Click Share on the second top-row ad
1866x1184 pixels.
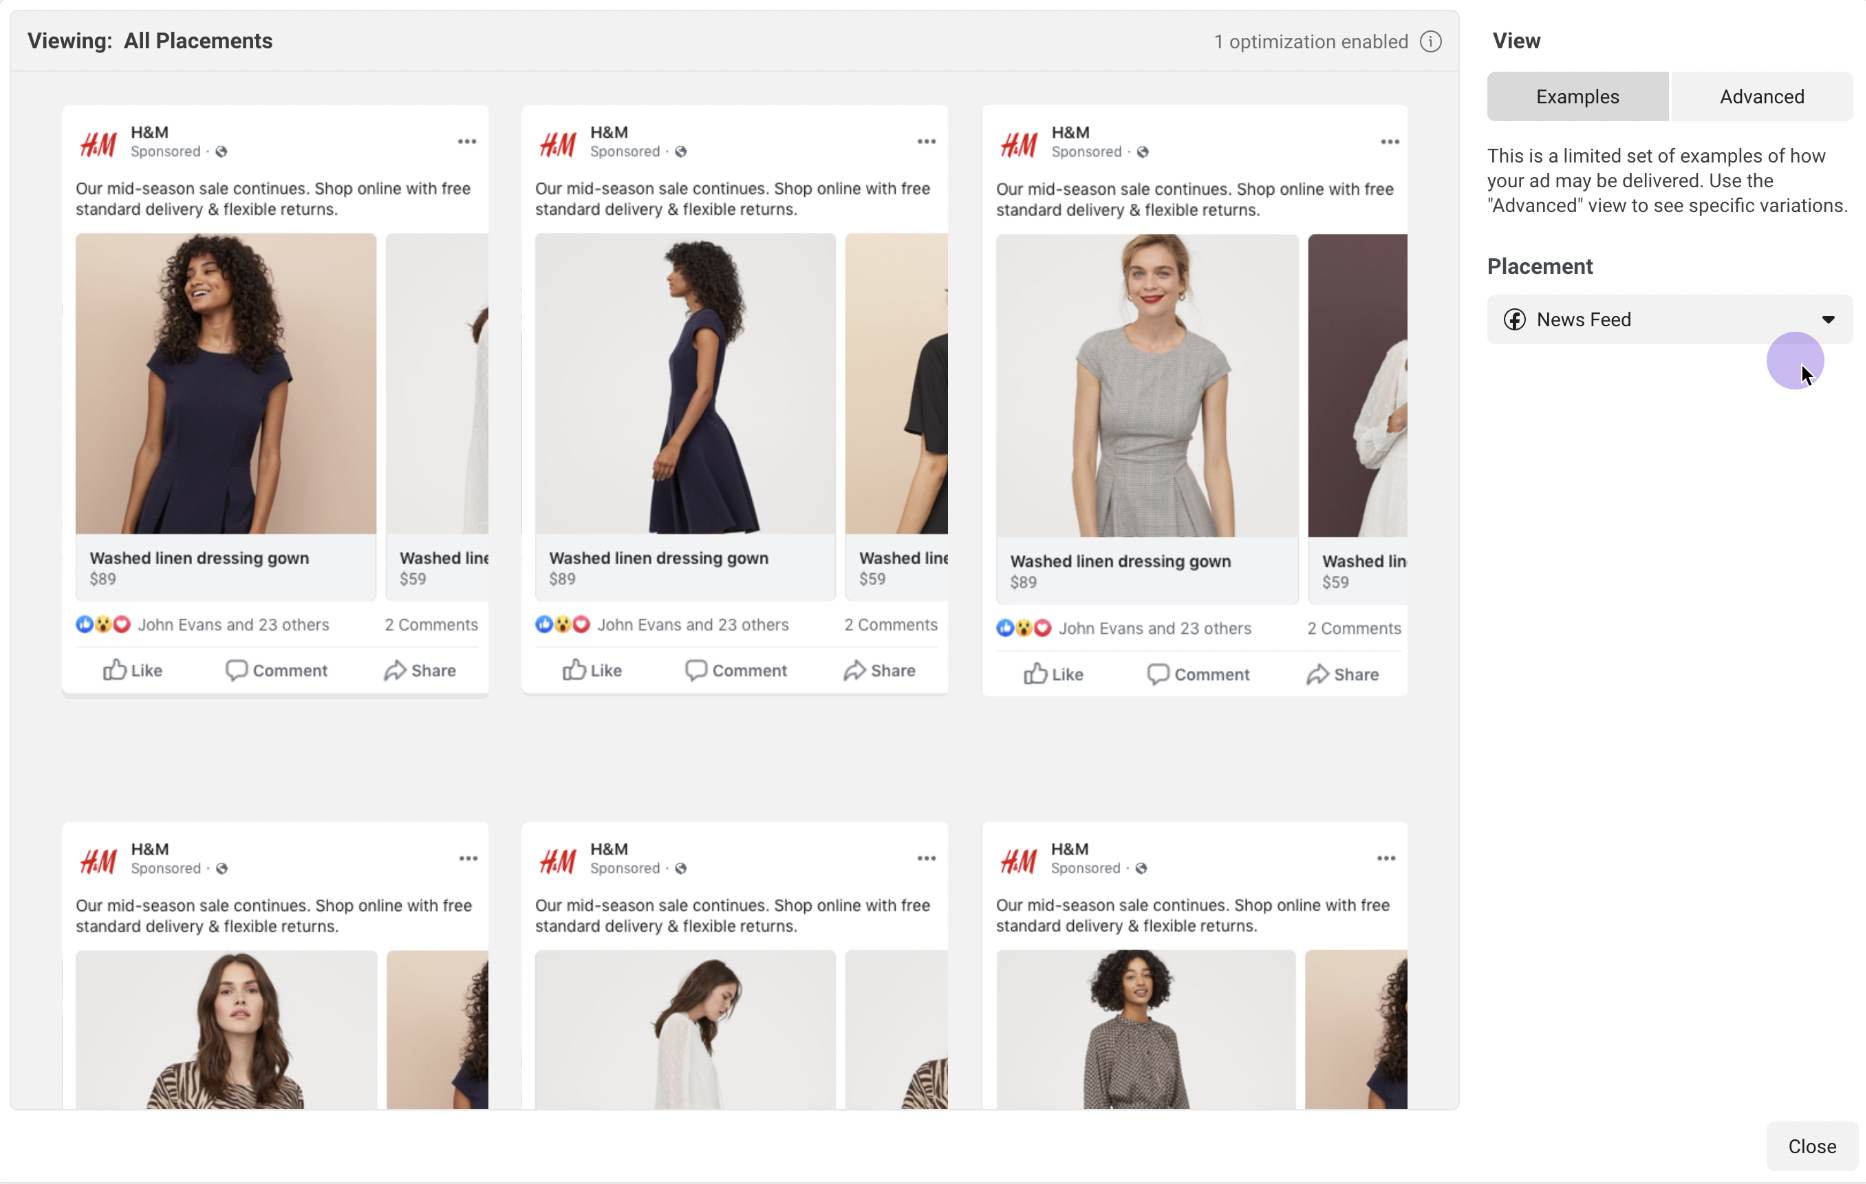(879, 670)
